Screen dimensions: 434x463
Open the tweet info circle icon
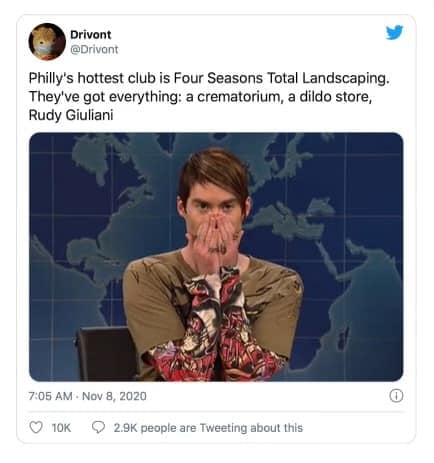(396, 396)
